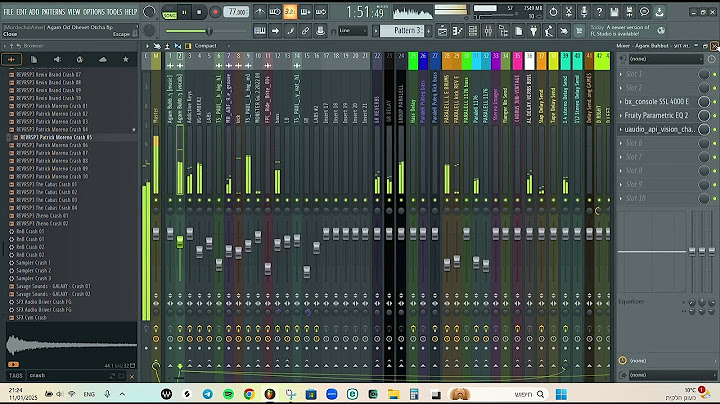Open the View channel rack icon
The height and width of the screenshot is (404, 720).
(x=472, y=31)
